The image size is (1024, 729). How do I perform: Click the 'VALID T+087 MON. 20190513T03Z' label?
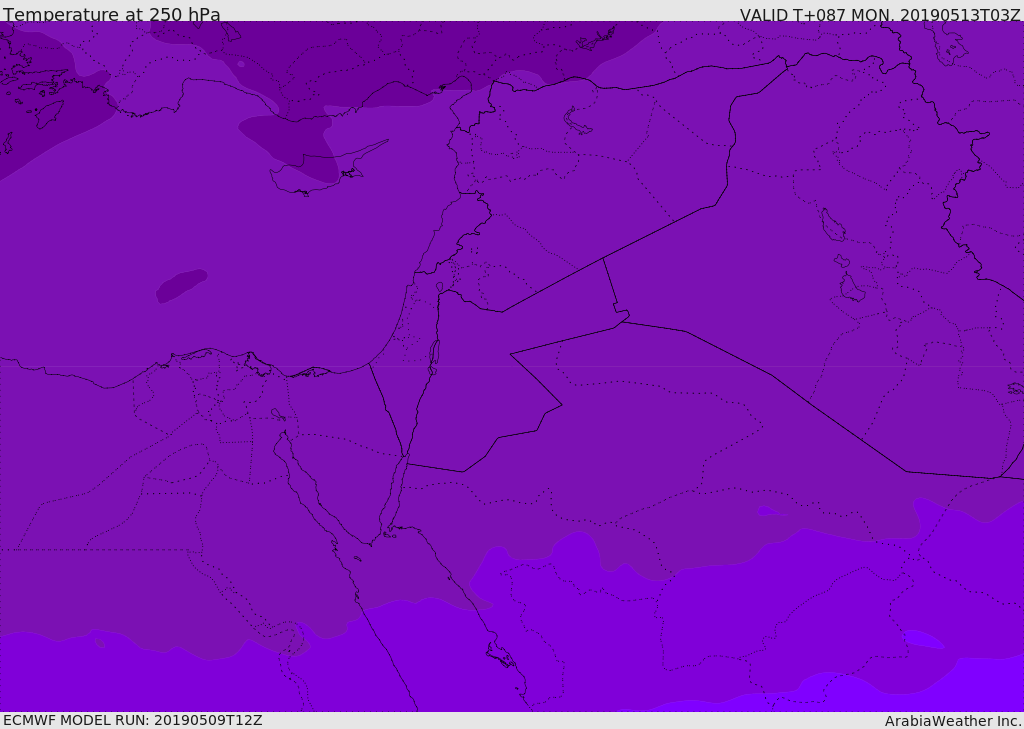point(880,14)
